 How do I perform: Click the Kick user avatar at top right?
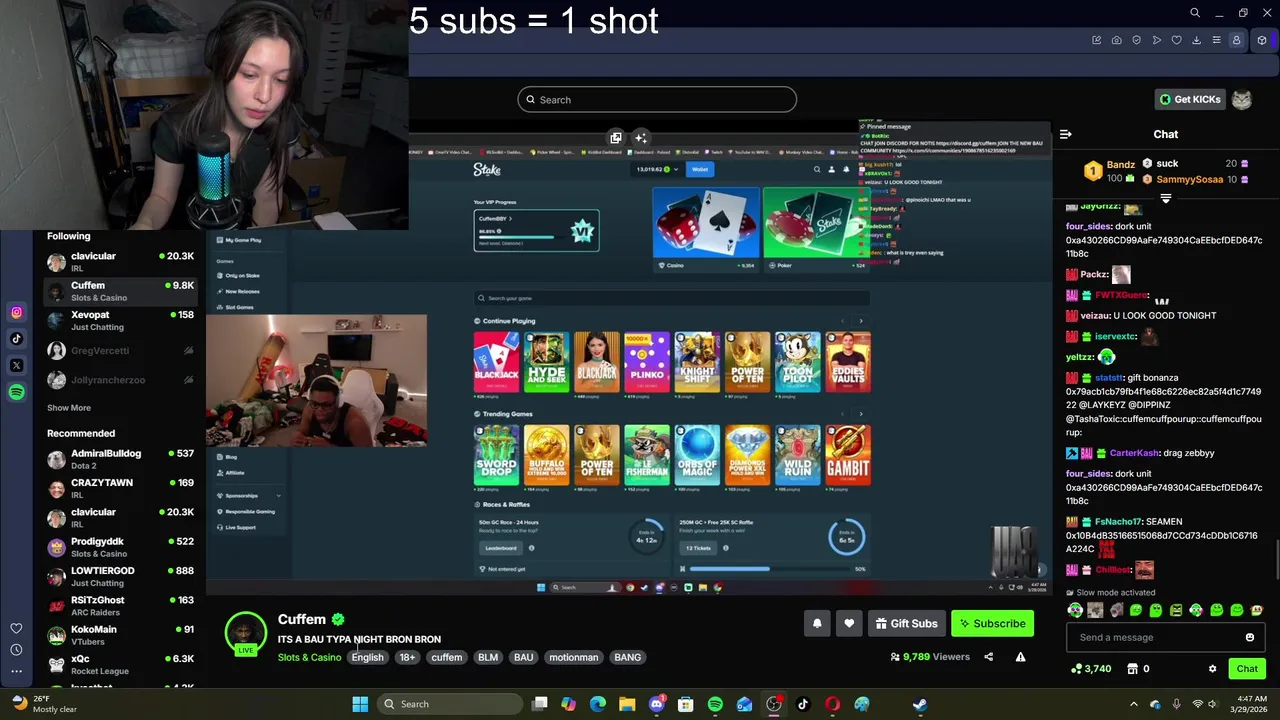[1242, 100]
